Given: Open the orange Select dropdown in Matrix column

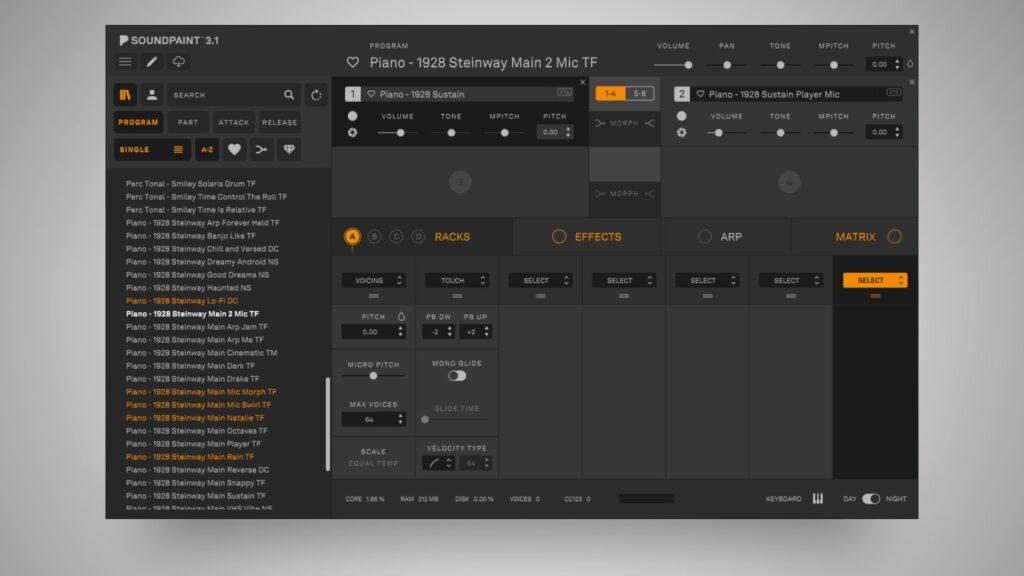Looking at the screenshot, I should (875, 281).
